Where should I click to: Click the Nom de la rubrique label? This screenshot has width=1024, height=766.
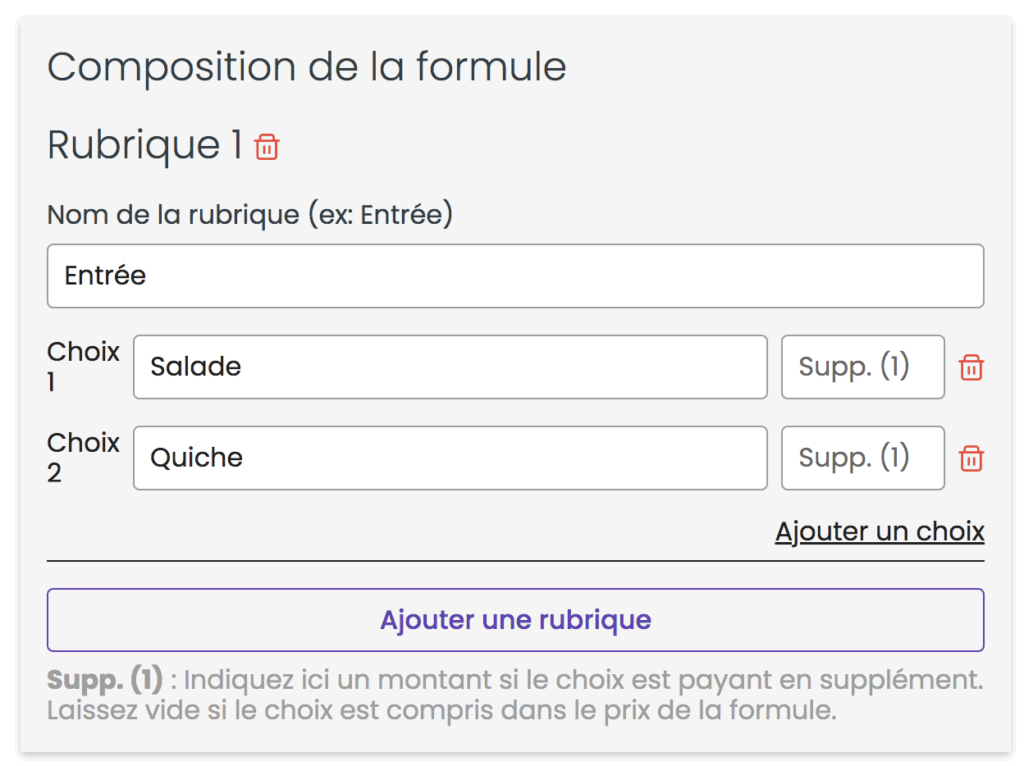249,215
